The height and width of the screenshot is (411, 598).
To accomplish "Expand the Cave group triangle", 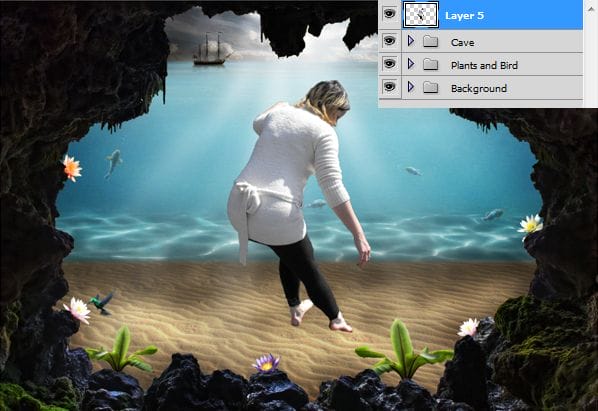I will click(411, 40).
